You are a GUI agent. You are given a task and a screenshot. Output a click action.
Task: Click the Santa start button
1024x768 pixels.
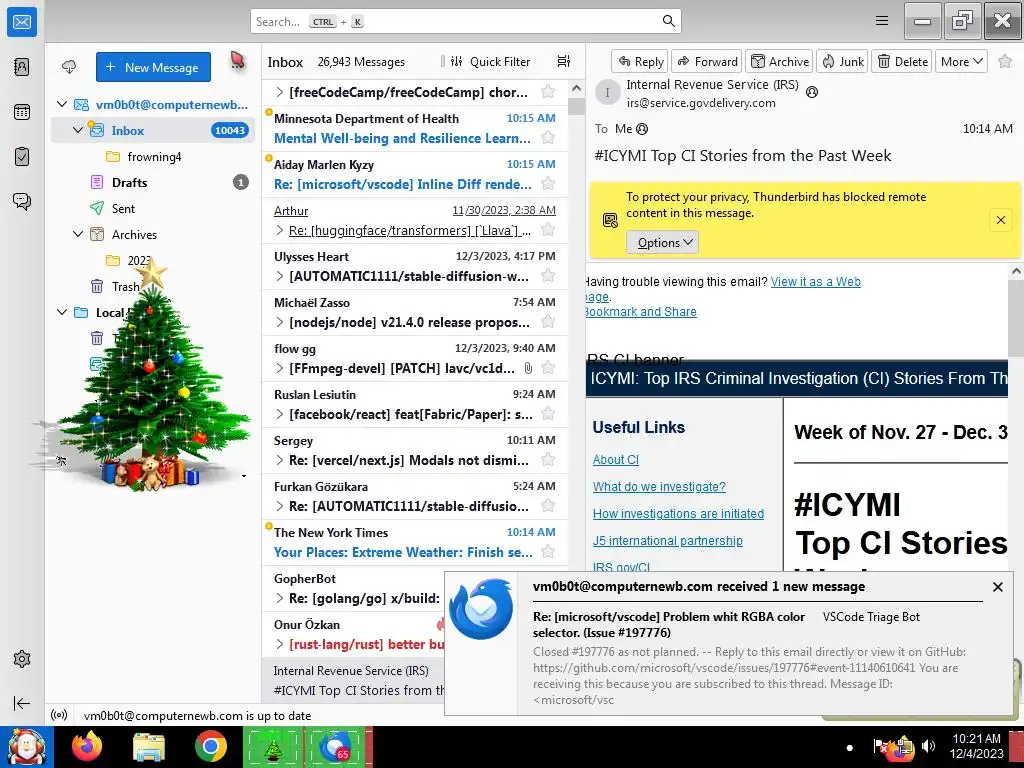[26, 747]
